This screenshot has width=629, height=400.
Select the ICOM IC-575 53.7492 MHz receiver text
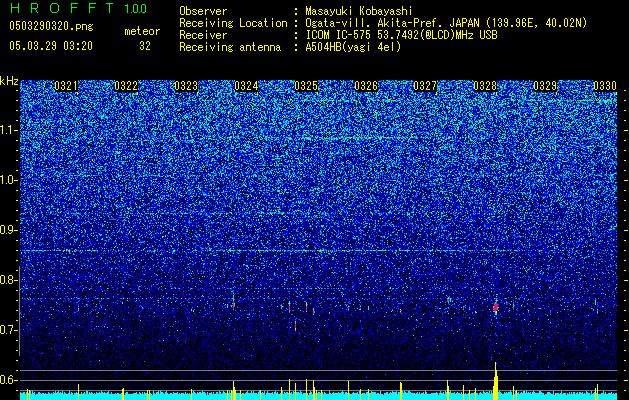click(x=401, y=35)
